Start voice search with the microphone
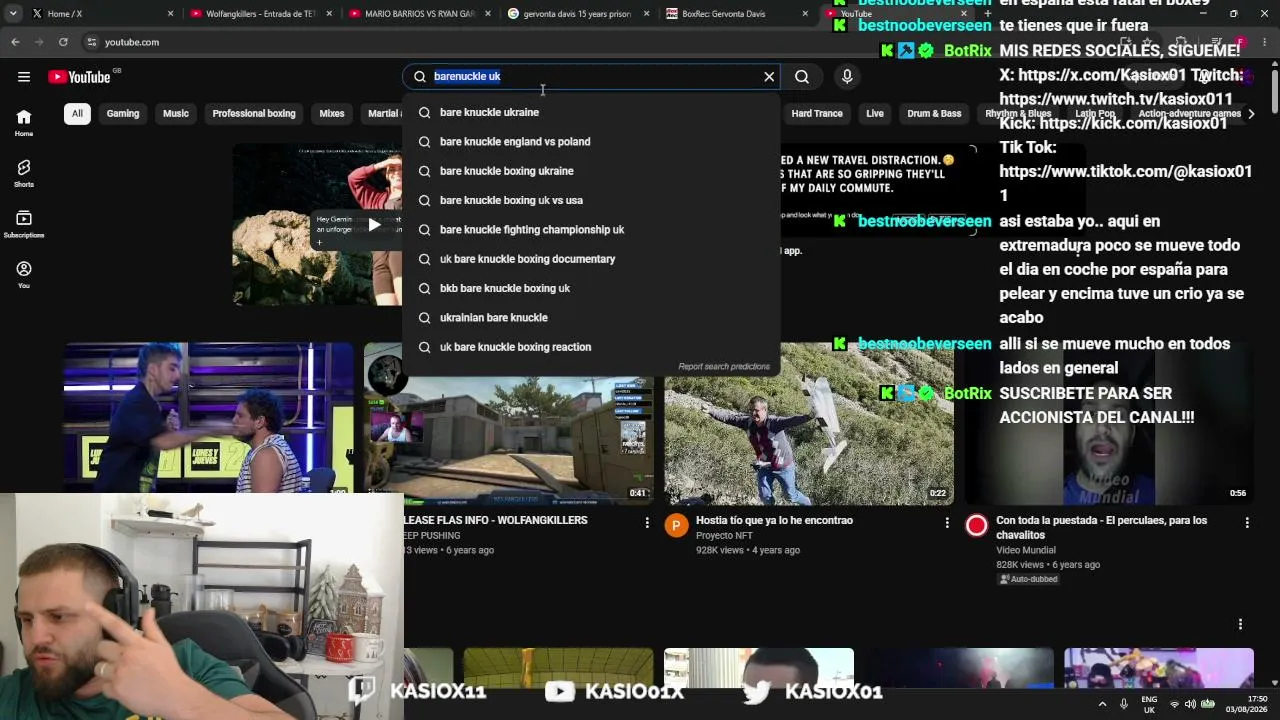Image resolution: width=1280 pixels, height=720 pixels. pyautogui.click(x=847, y=76)
